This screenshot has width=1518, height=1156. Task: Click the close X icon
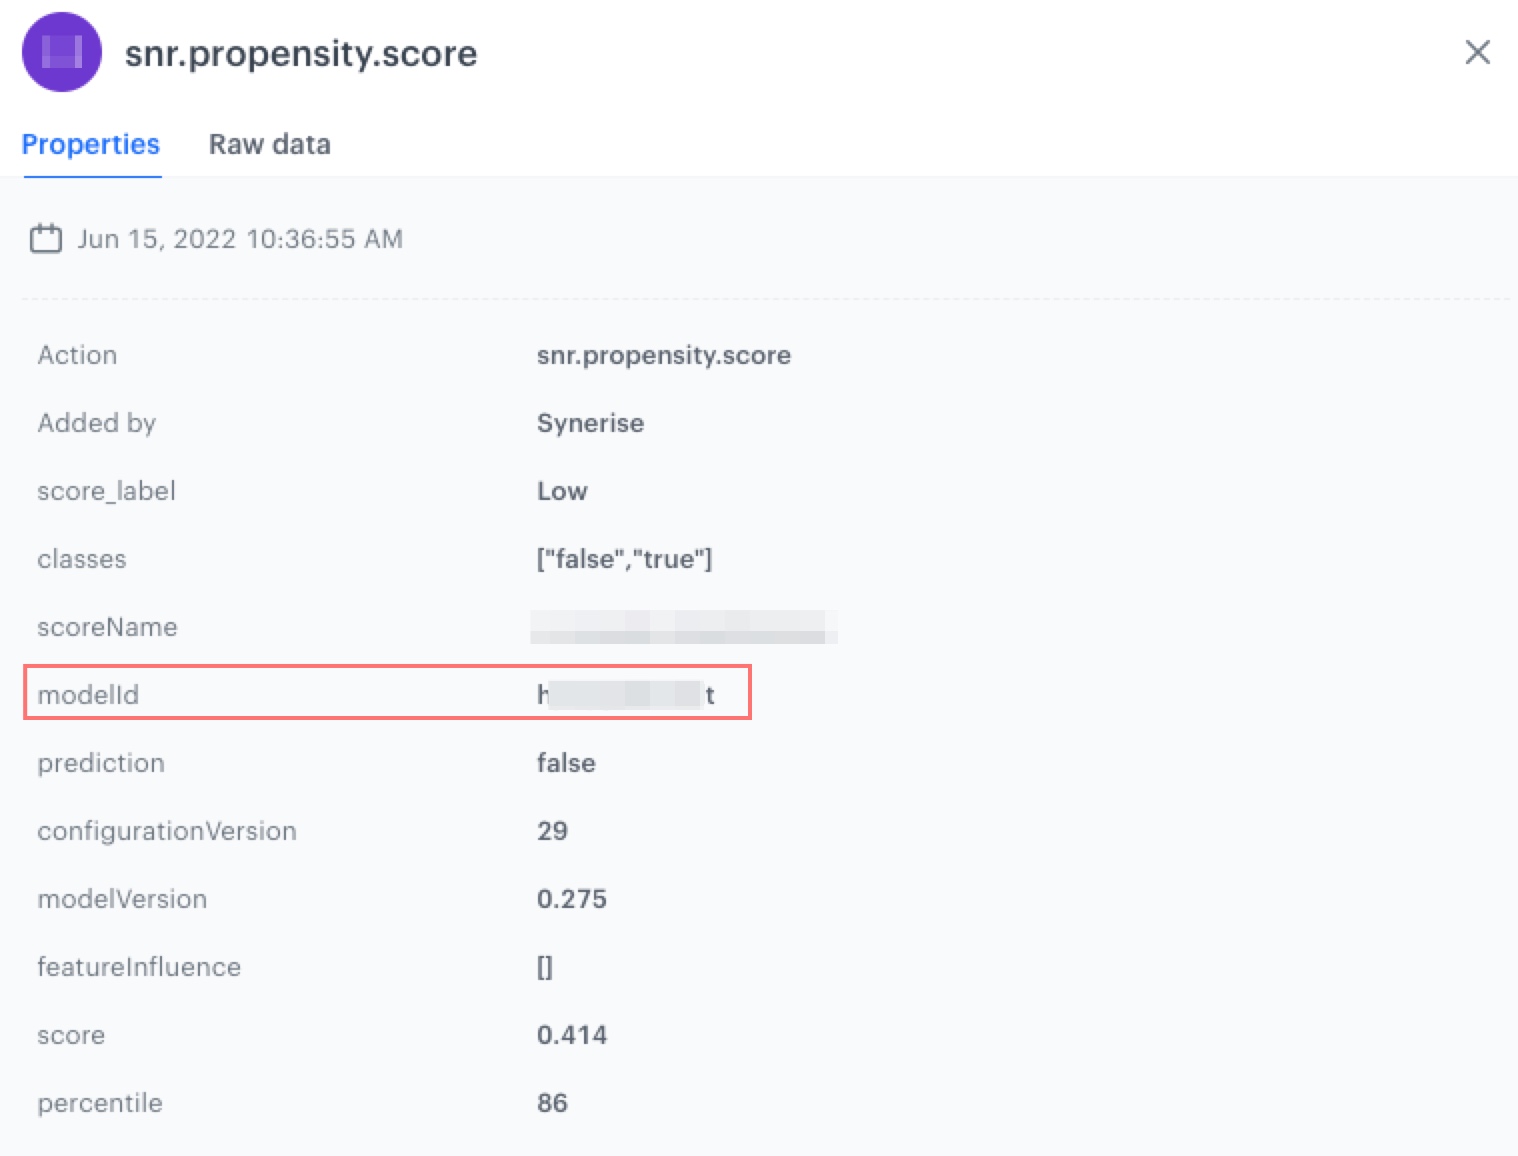click(1477, 53)
